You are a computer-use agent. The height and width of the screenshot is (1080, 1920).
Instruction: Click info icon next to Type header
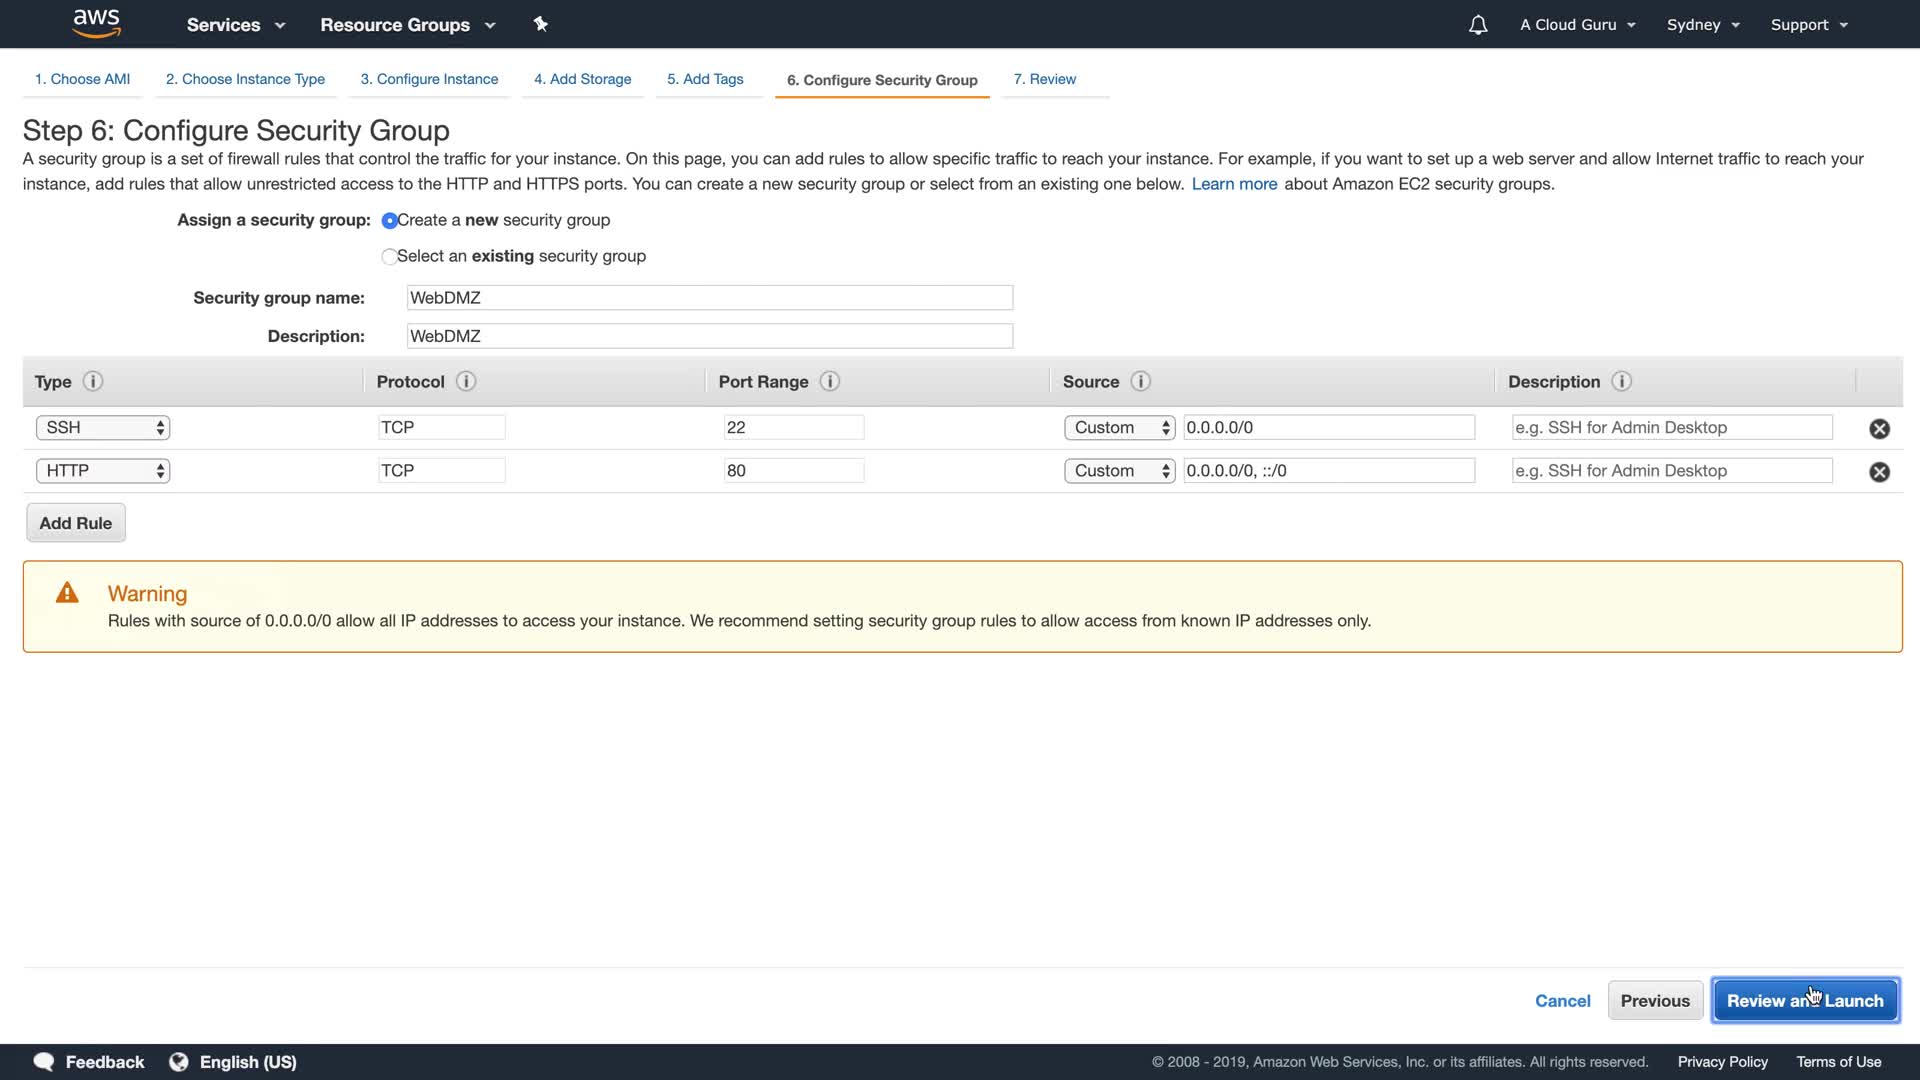coord(93,381)
